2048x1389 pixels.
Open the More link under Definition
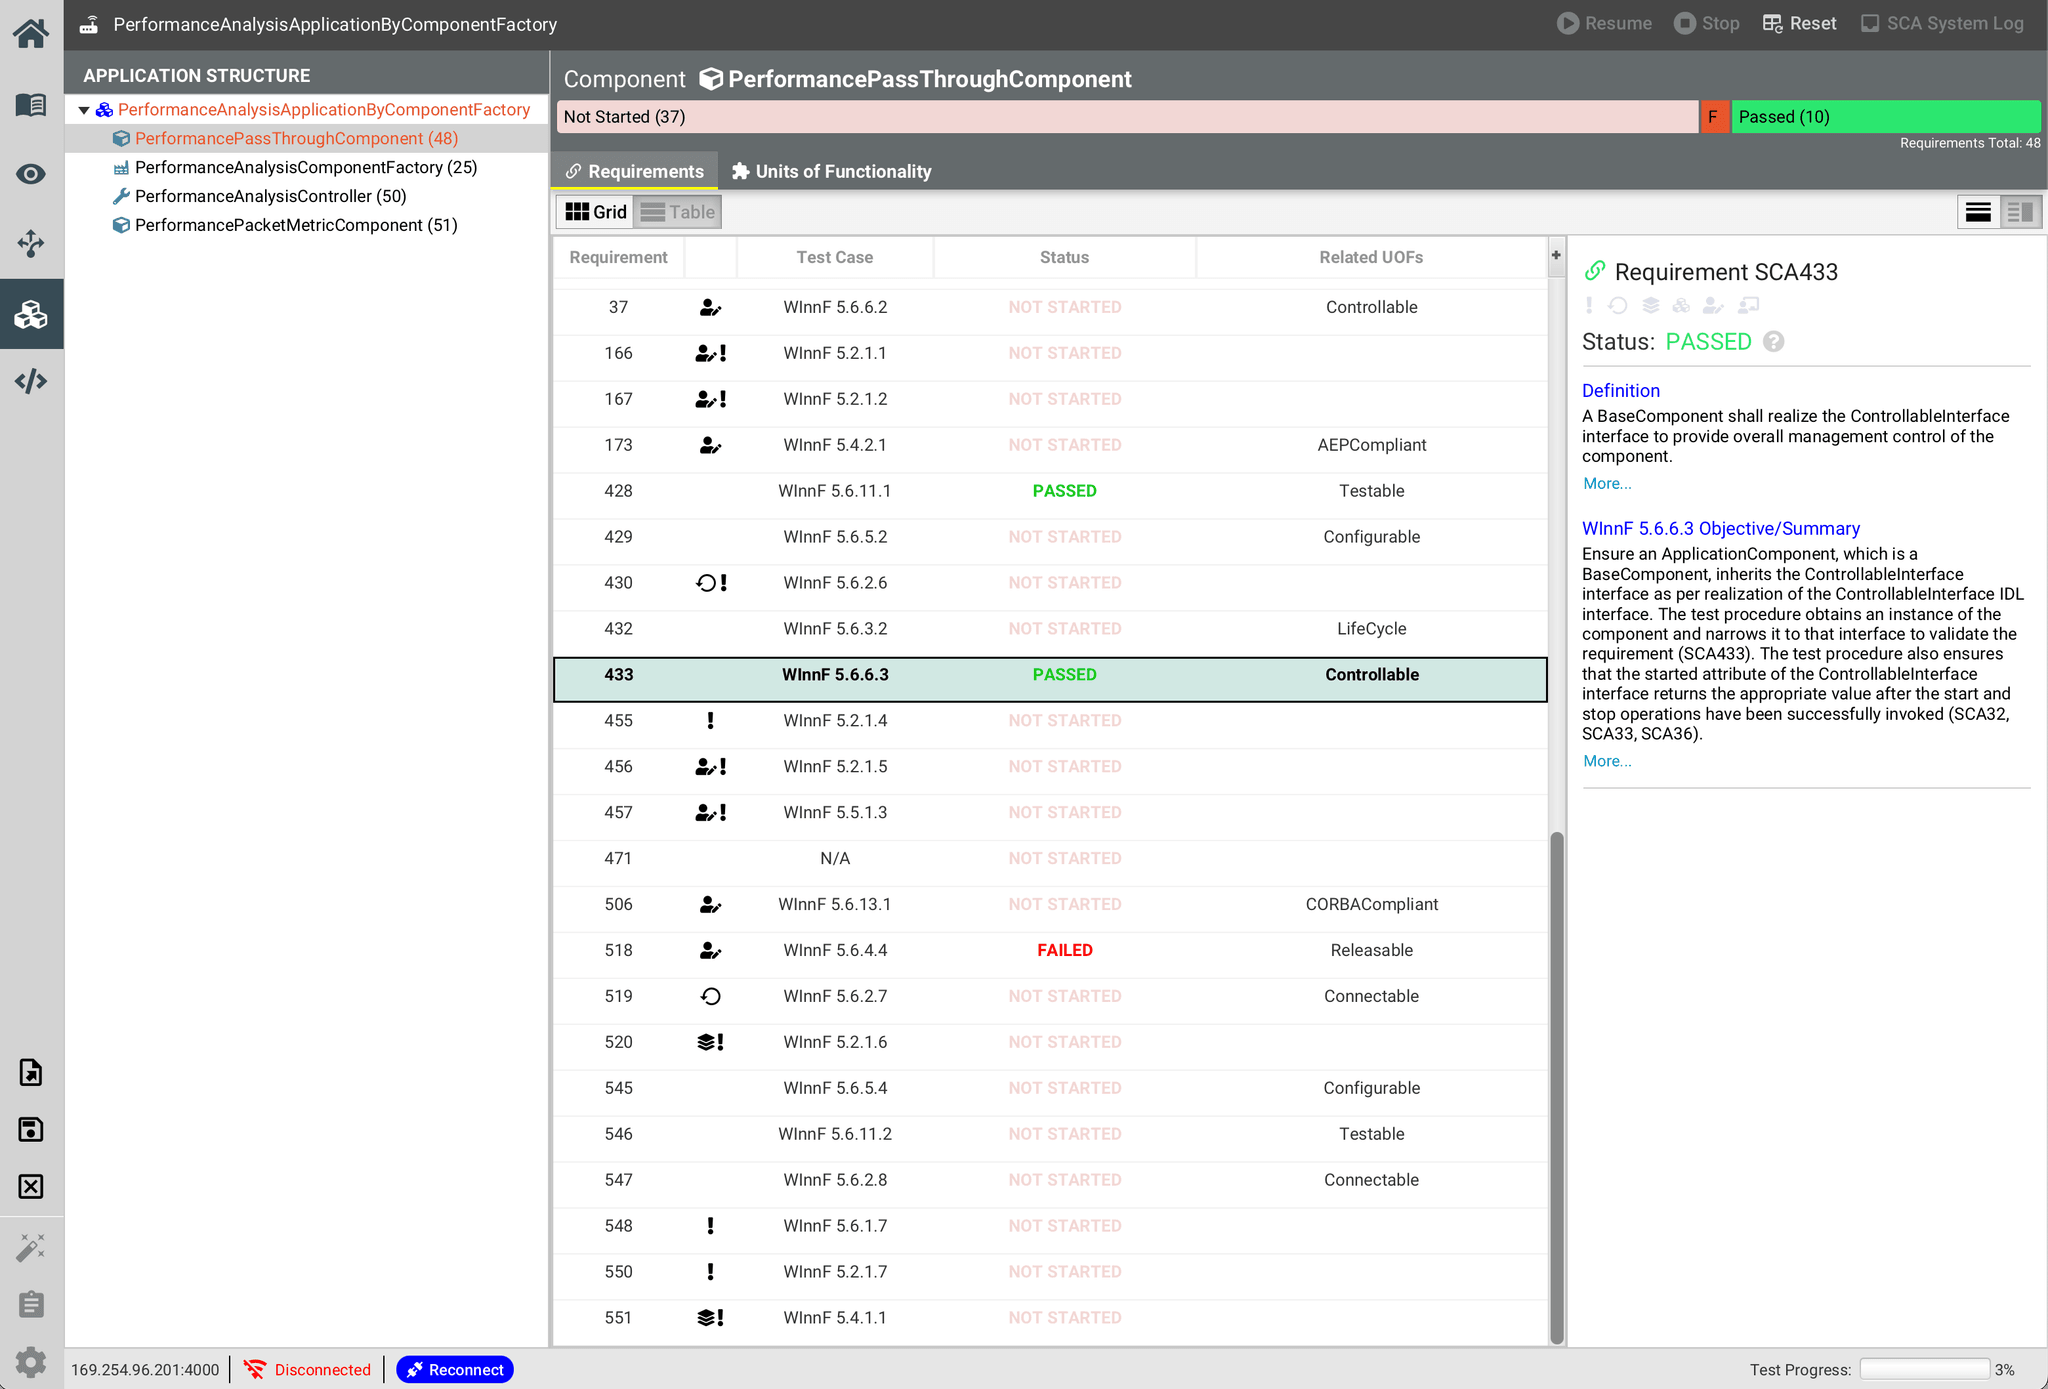point(1606,483)
